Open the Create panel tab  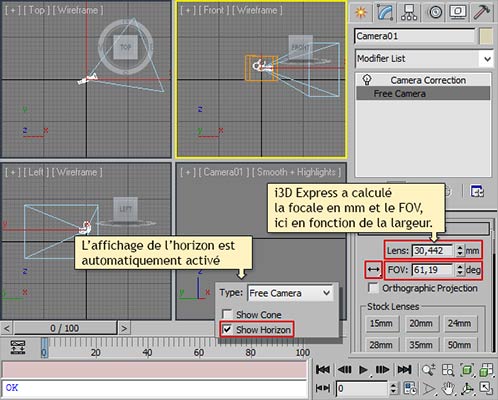point(361,12)
